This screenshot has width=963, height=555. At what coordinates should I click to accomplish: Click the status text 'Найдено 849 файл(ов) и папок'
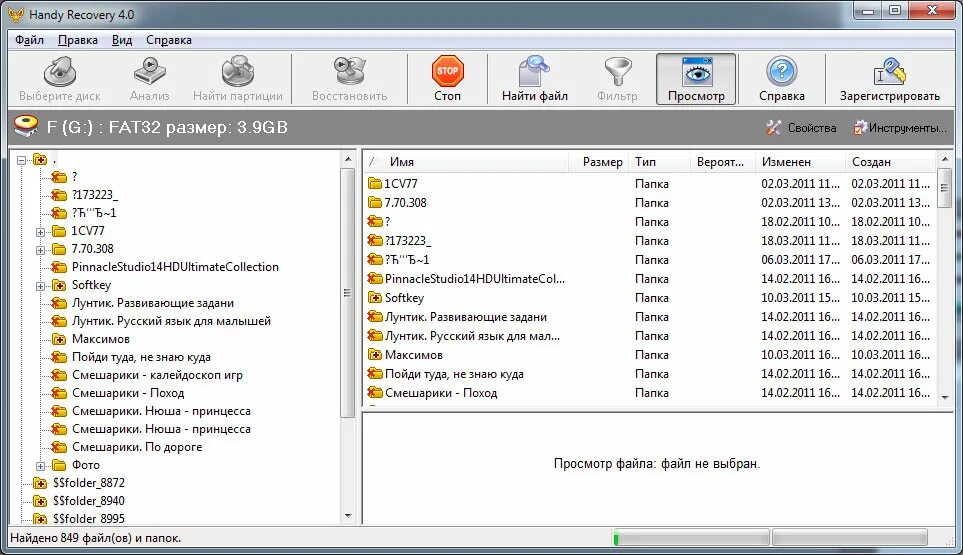pos(95,538)
